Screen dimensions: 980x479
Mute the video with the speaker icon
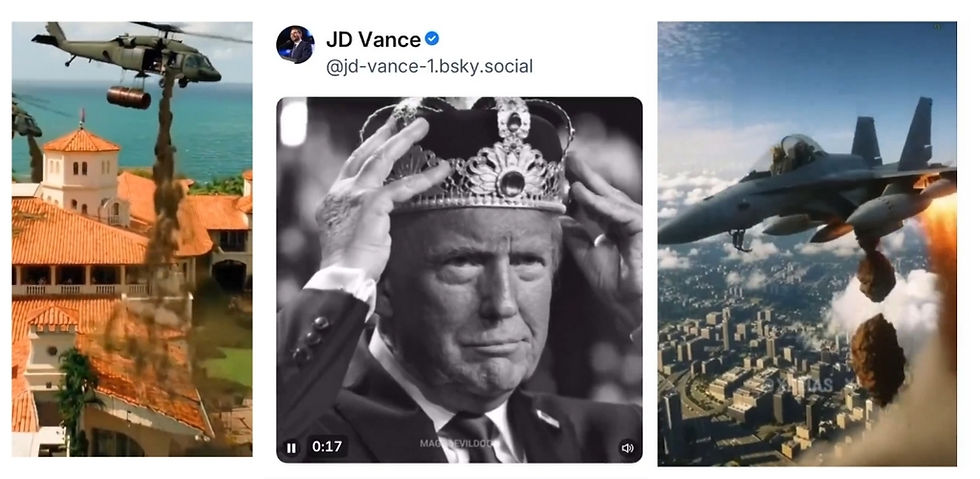click(627, 448)
